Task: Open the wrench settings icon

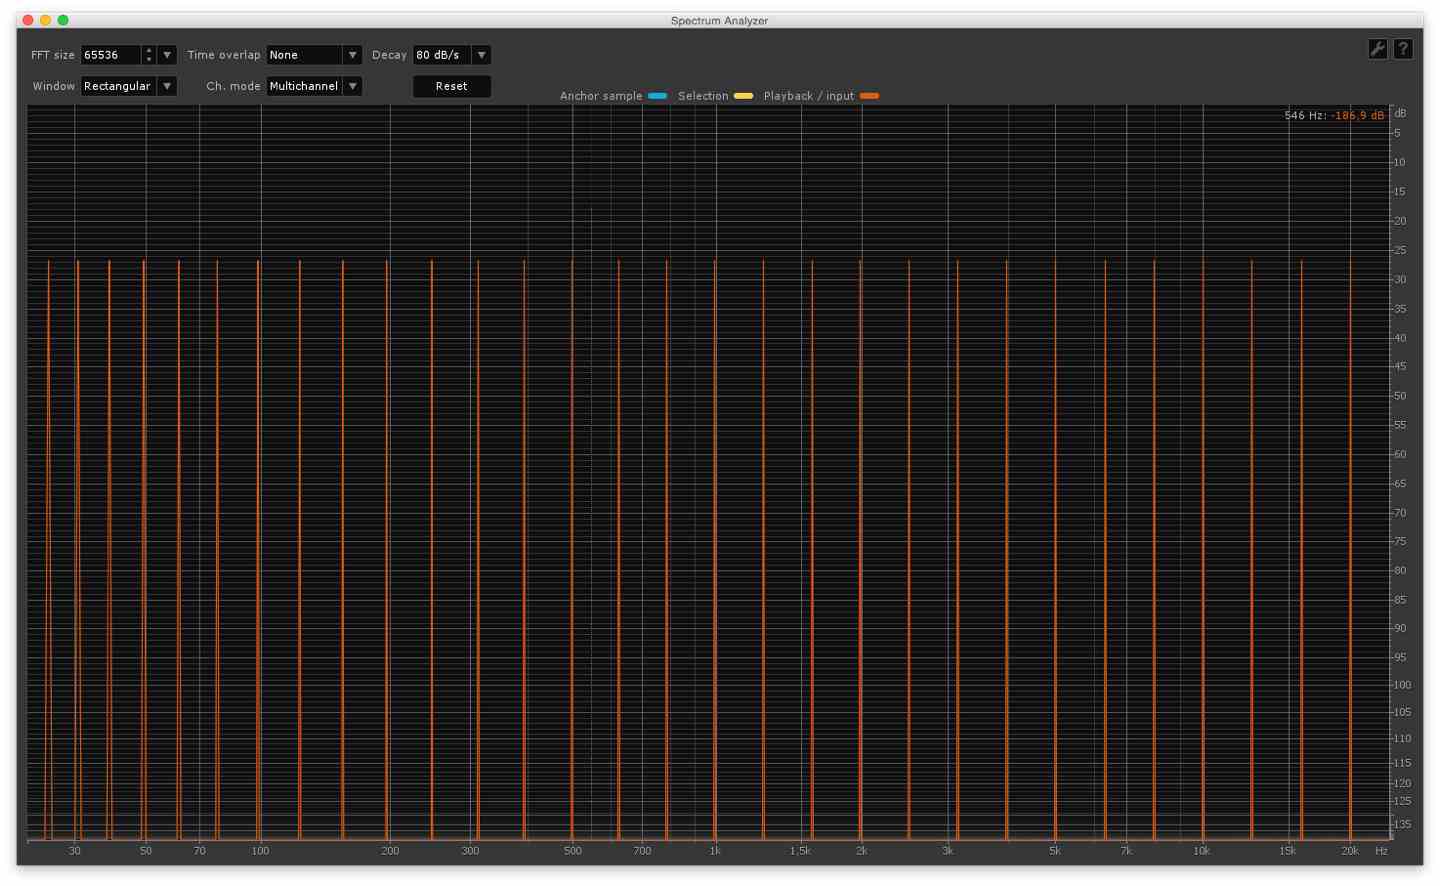Action: pyautogui.click(x=1377, y=49)
